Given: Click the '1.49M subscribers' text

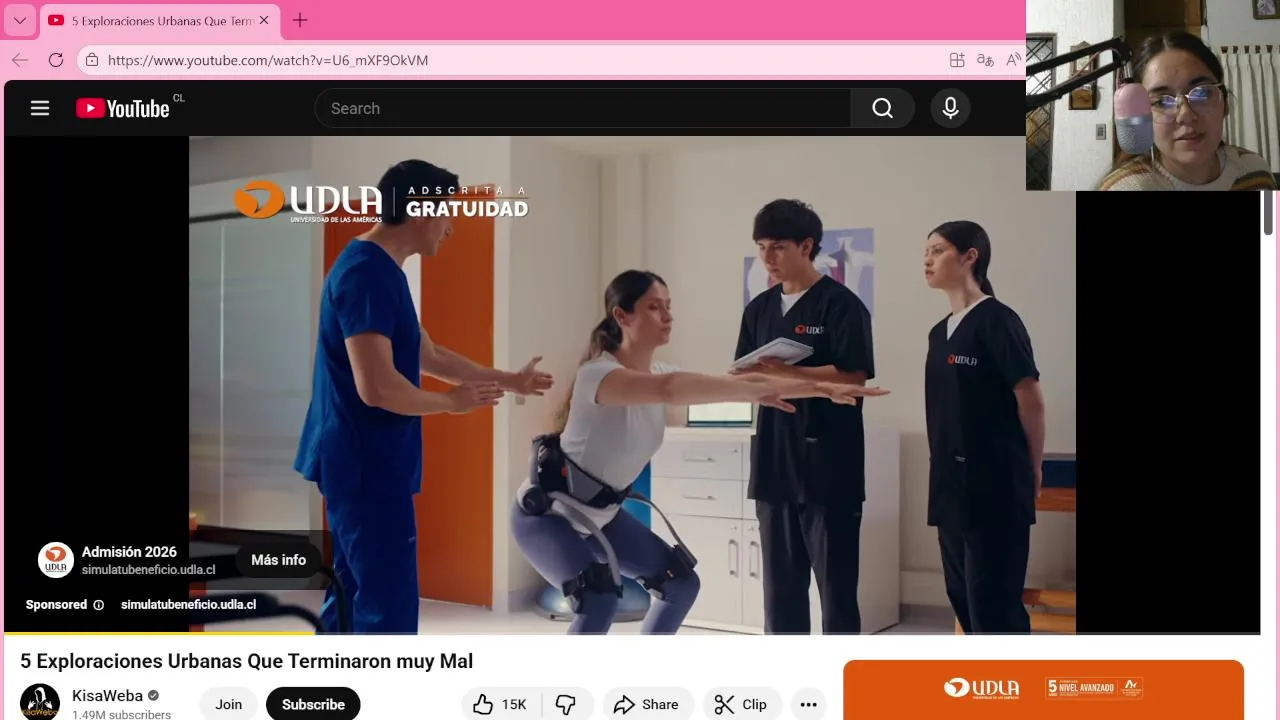Looking at the screenshot, I should click(x=121, y=715).
